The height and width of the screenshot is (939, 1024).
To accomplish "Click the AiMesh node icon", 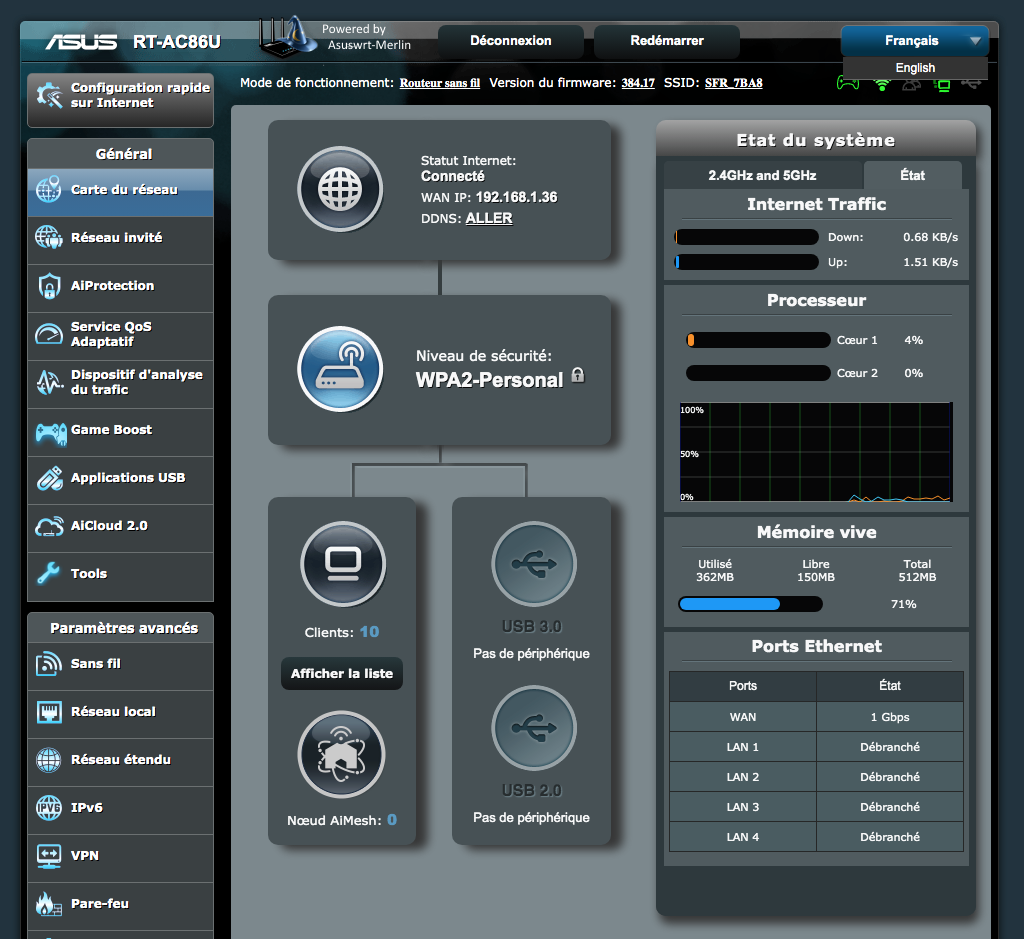I will [342, 755].
